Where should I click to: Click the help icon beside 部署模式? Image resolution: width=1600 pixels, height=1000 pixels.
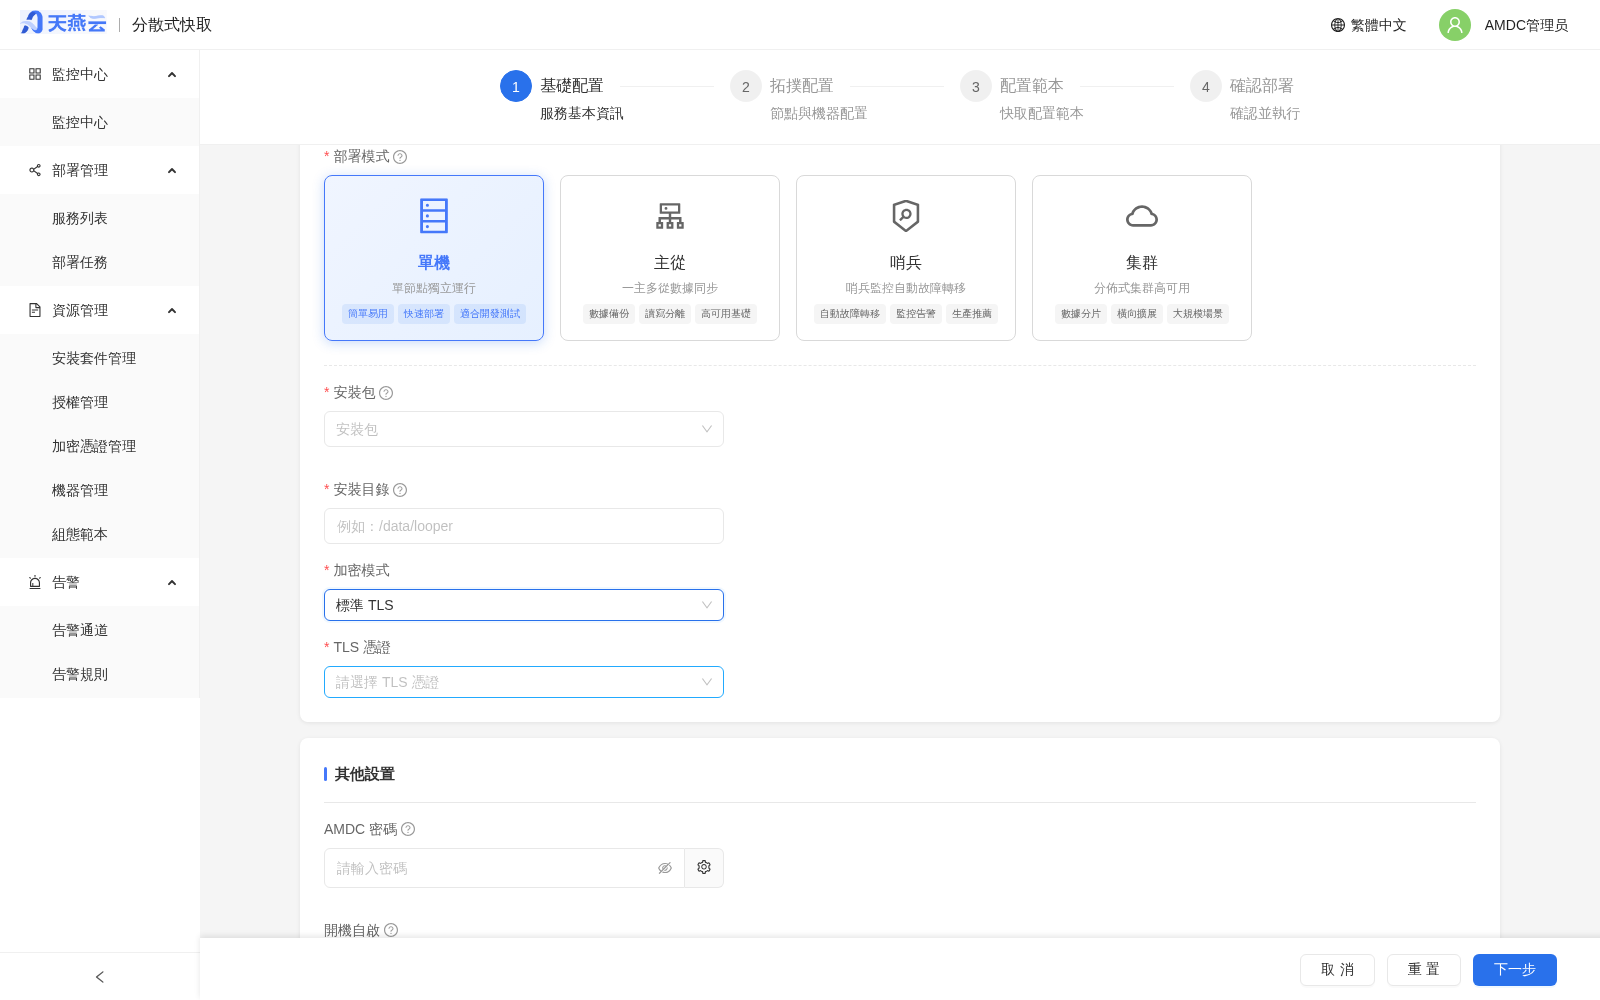point(400,157)
